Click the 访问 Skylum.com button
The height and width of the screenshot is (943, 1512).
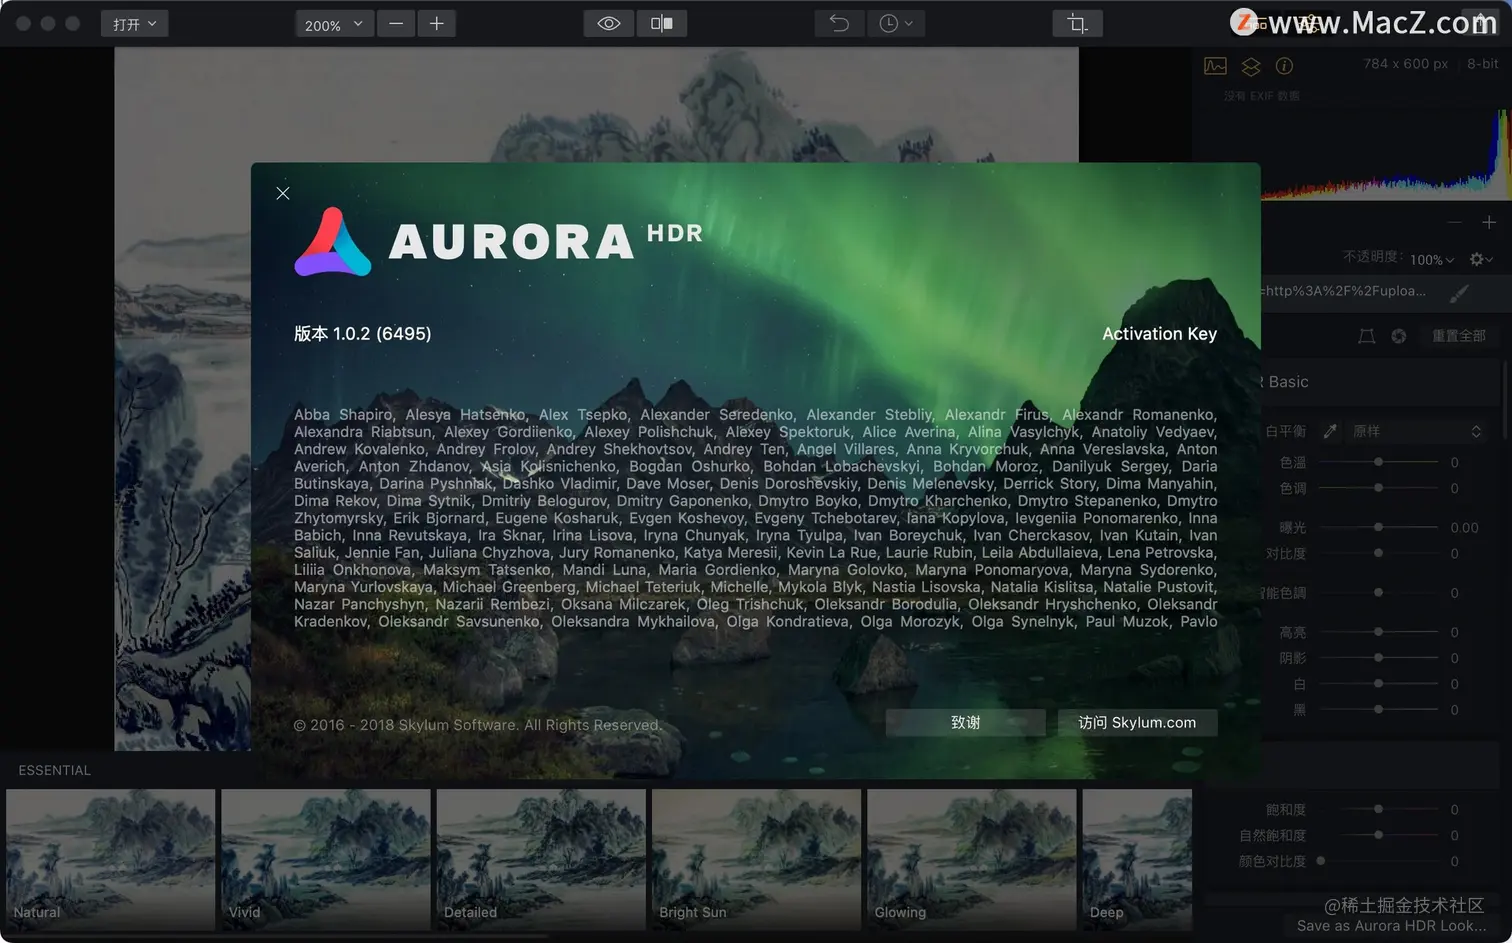1137,723
